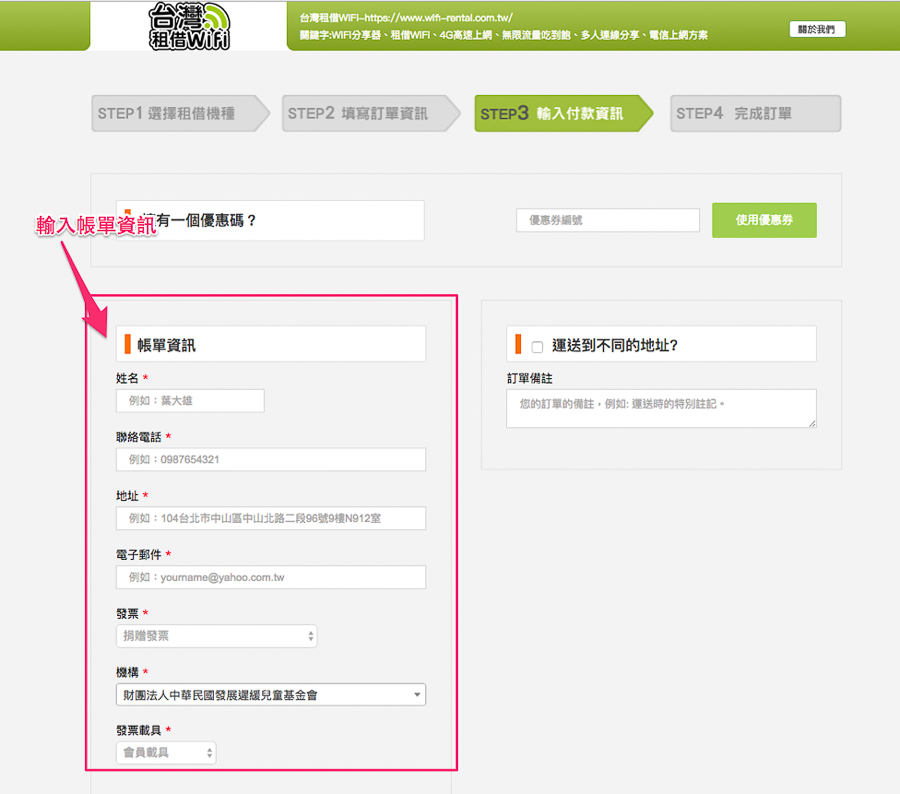Go to STEP1 選擇租借機種
This screenshot has width=900, height=794.
(x=180, y=114)
